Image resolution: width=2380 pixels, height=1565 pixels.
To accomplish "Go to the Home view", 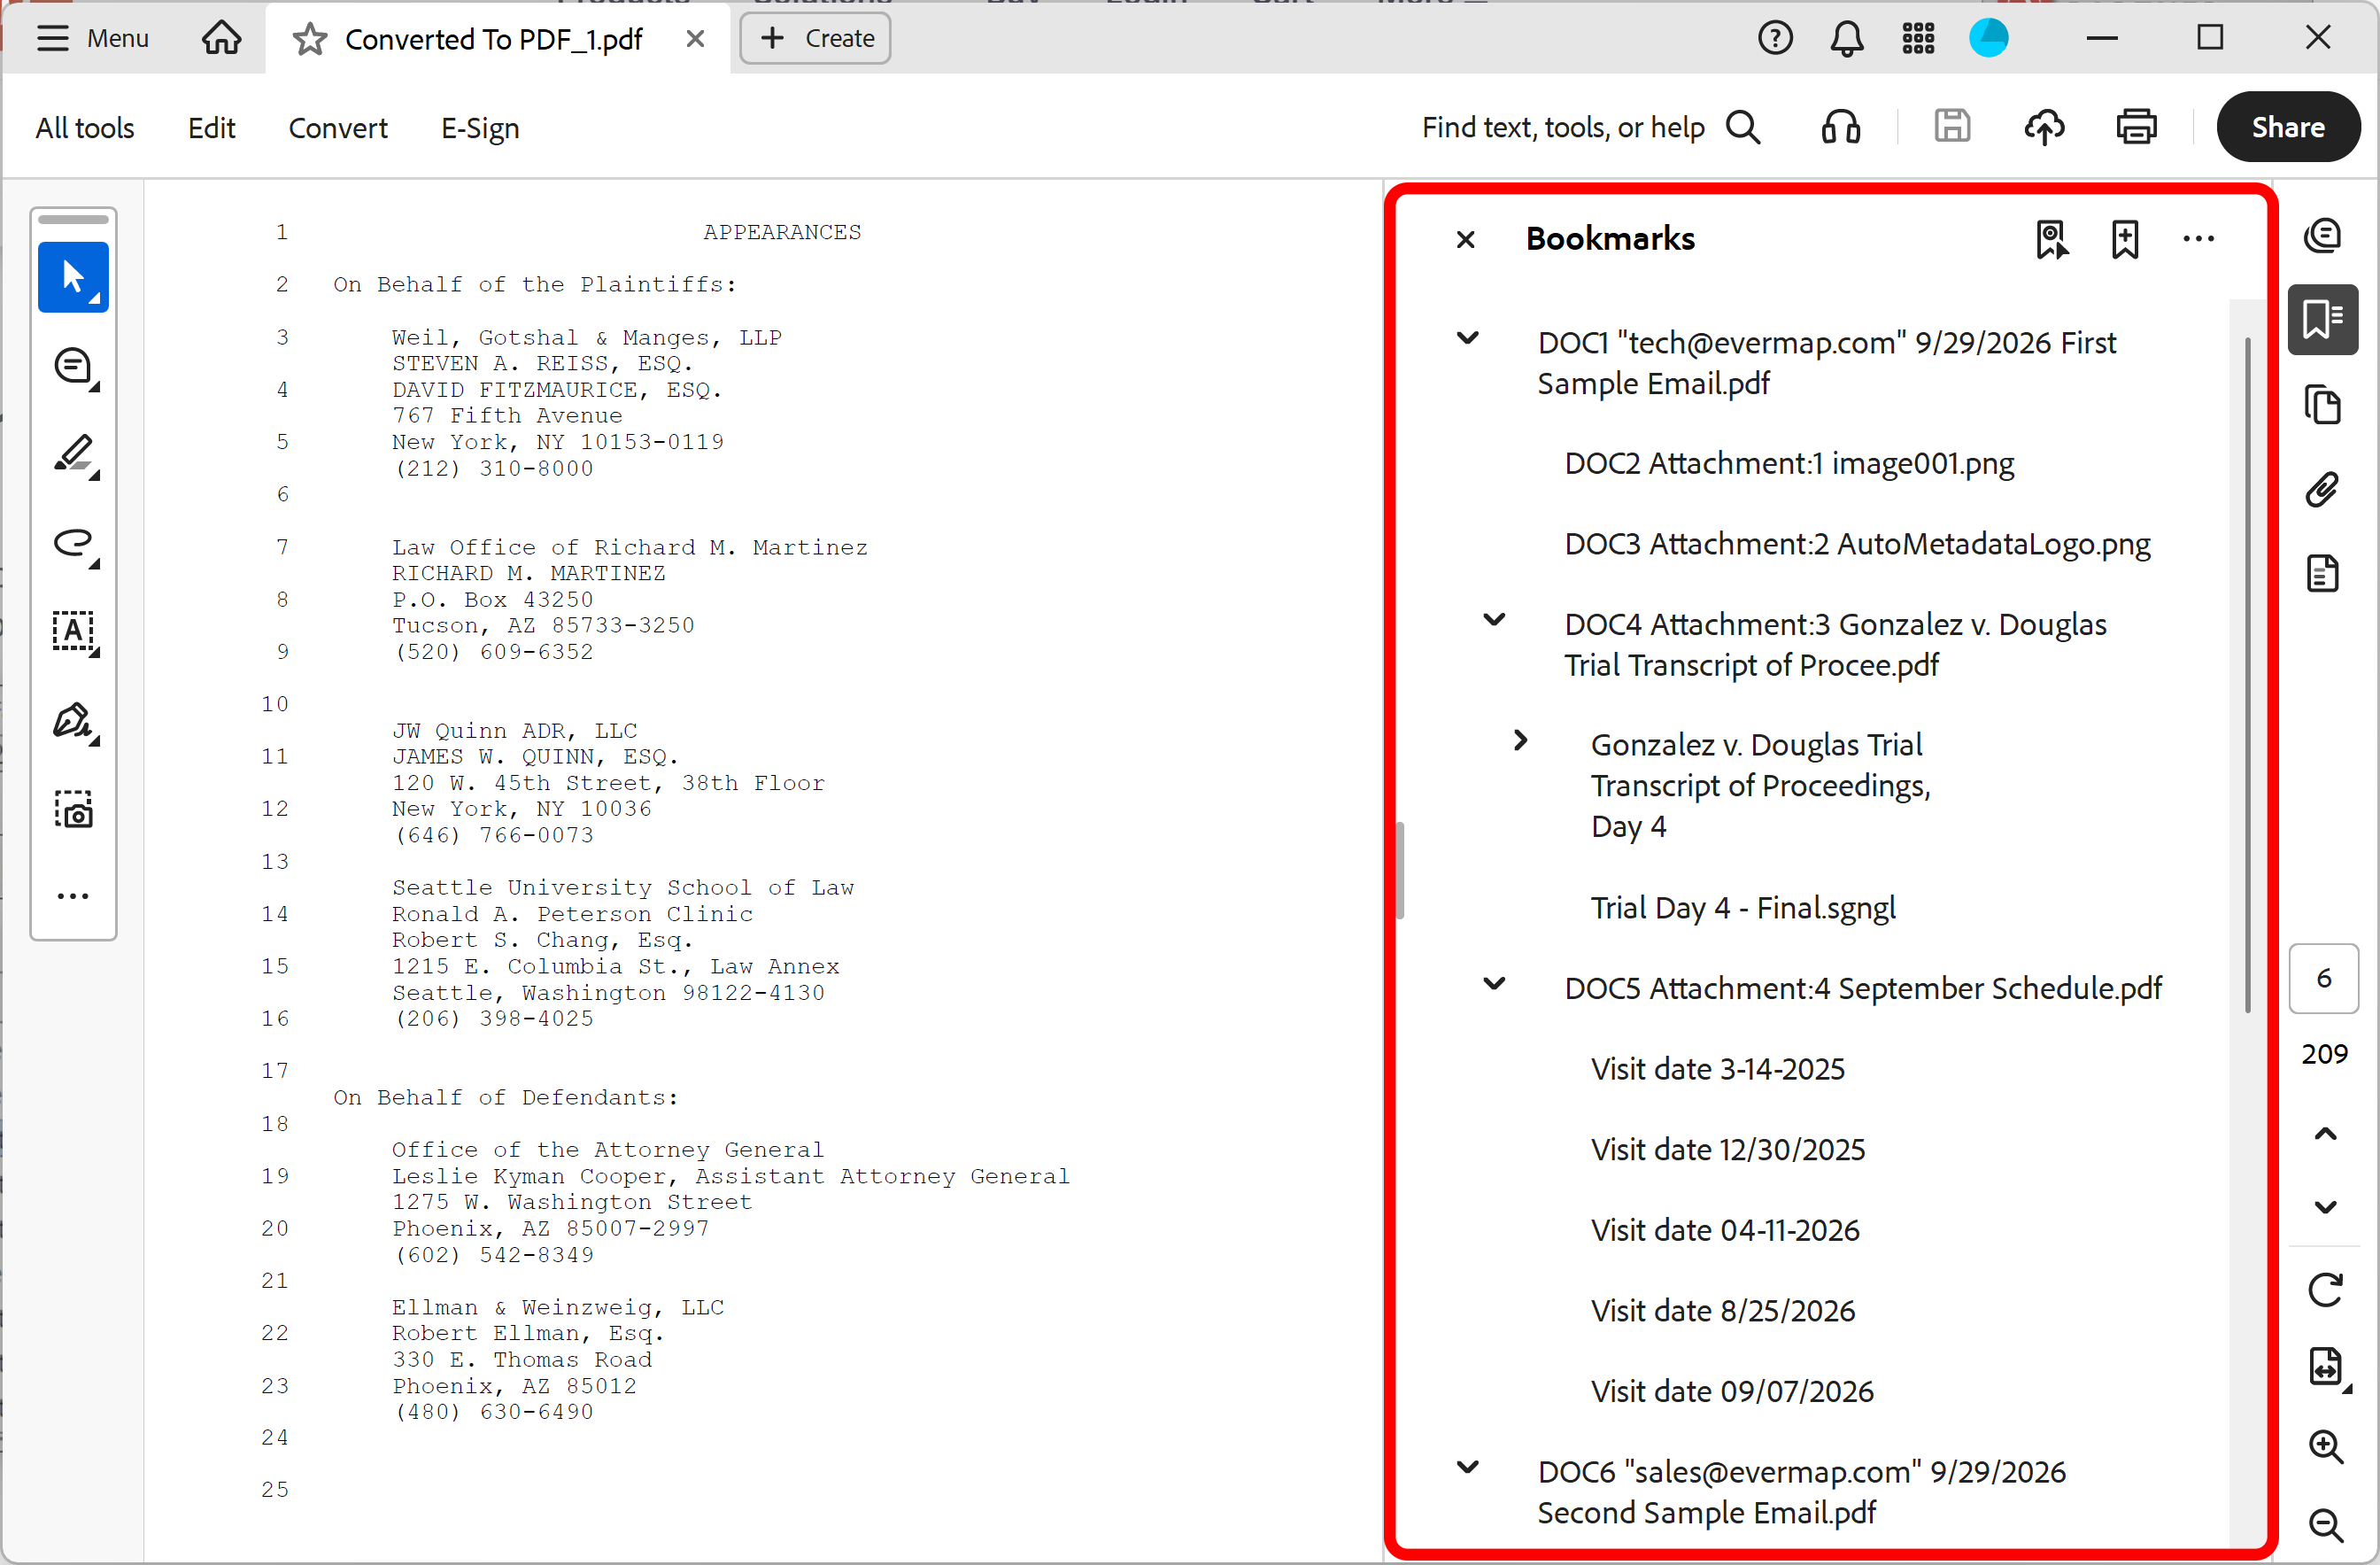I will [221, 38].
